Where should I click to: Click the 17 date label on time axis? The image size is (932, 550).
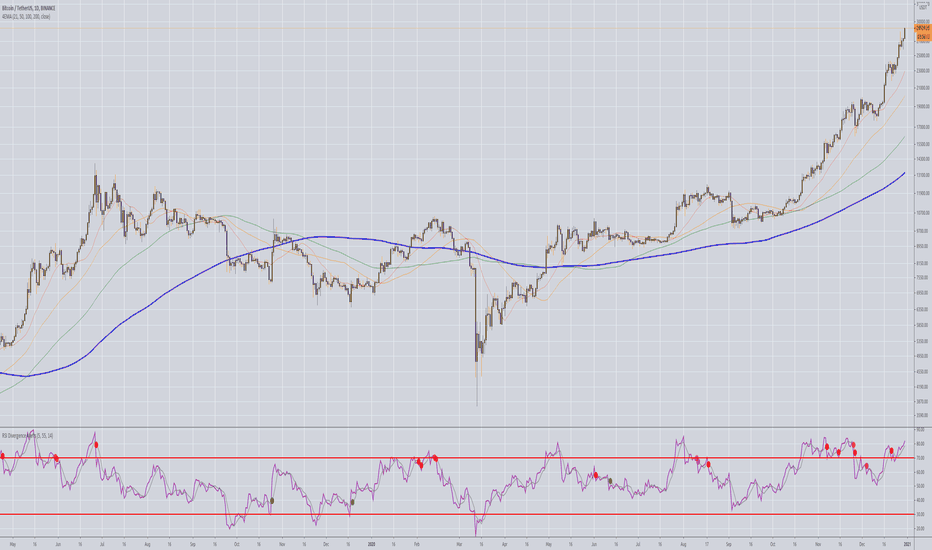pyautogui.click(x=706, y=544)
